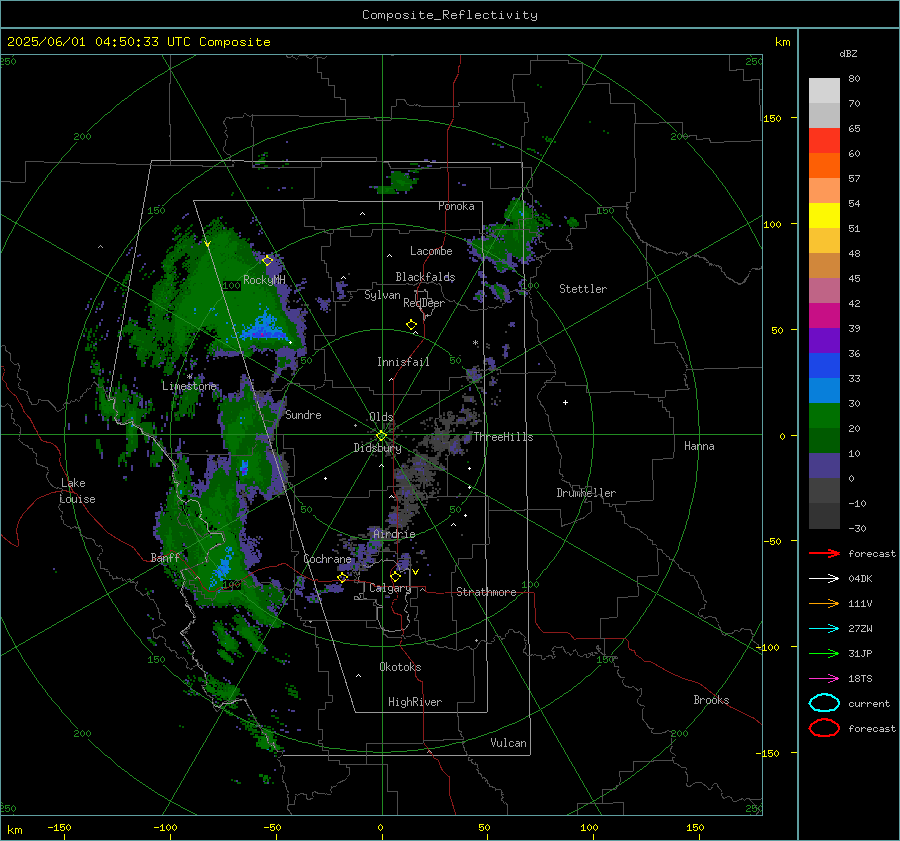Click the RockyMH label

pos(264,280)
